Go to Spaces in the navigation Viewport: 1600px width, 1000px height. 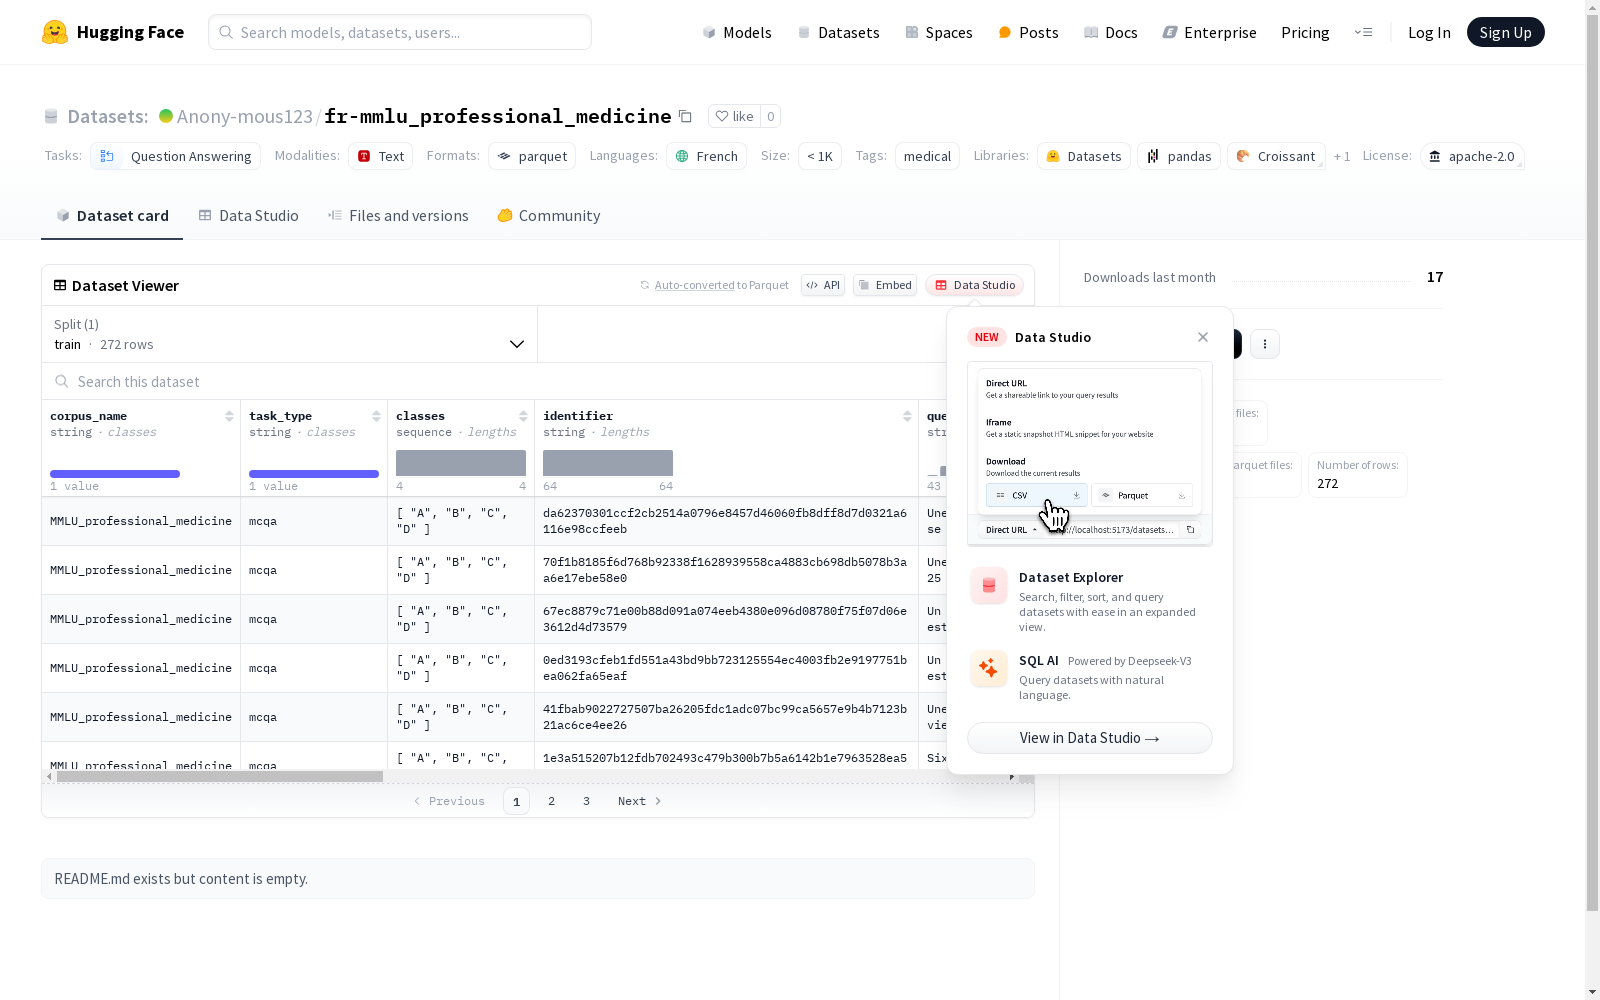point(939,32)
